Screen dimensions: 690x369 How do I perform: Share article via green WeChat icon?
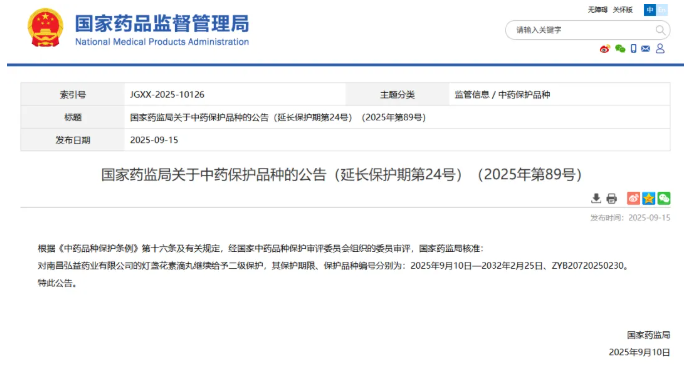coord(664,198)
